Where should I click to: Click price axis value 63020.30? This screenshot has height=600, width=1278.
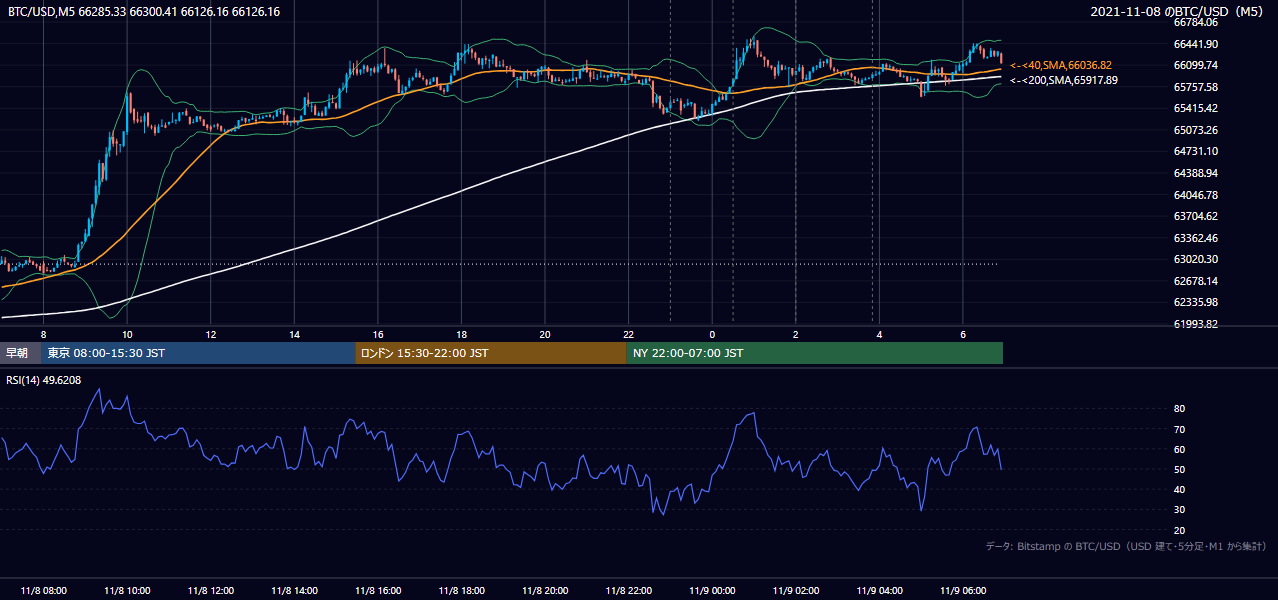(x=1195, y=259)
